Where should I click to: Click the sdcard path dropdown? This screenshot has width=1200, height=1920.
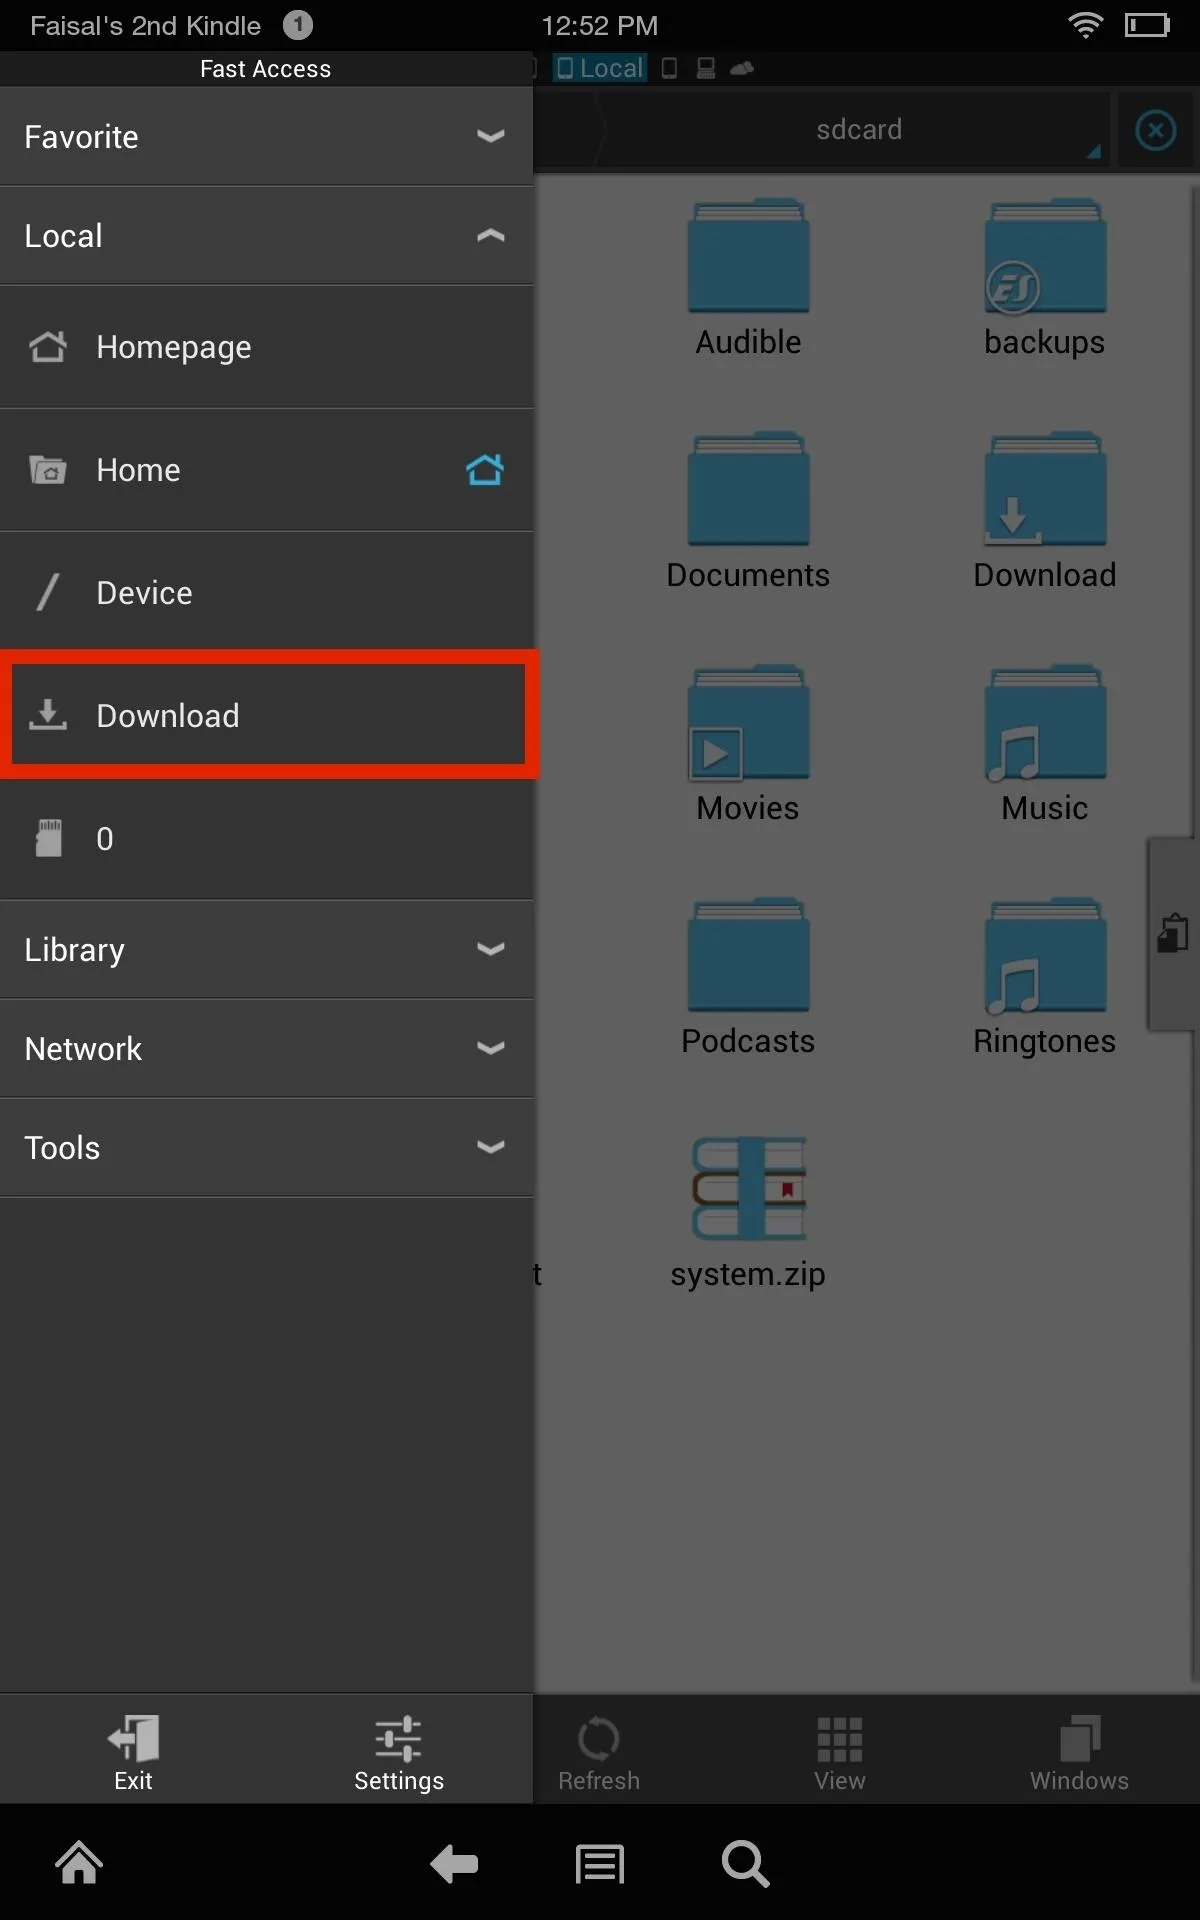click(858, 129)
